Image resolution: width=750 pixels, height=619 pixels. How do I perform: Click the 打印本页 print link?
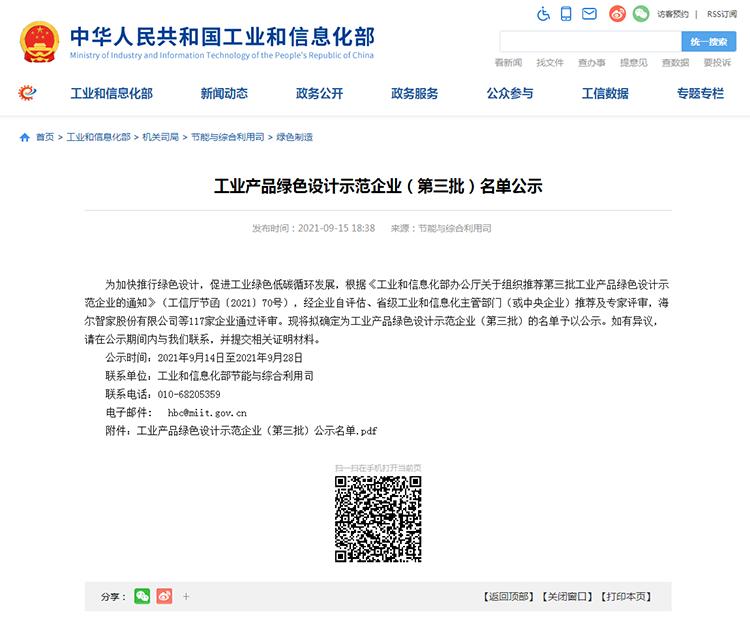(626, 597)
